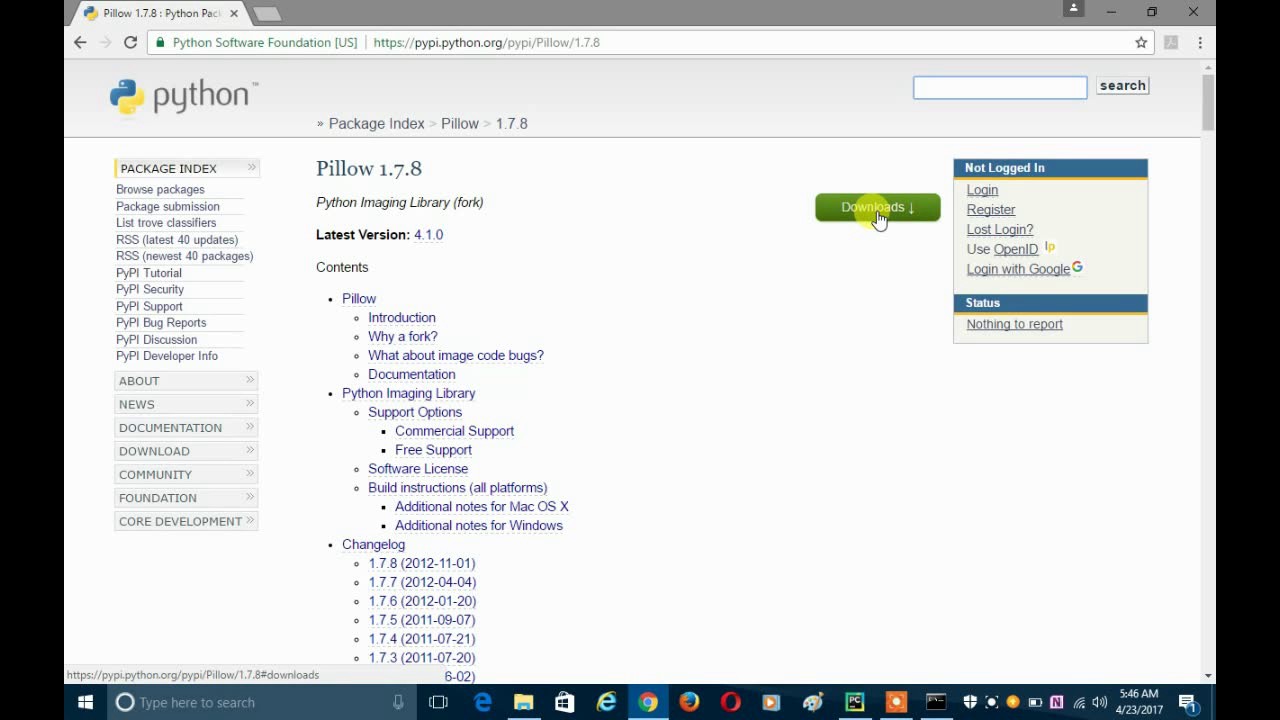Image resolution: width=1280 pixels, height=720 pixels.
Task: Expand the NEWS sidebar menu
Action: [x=187, y=404]
